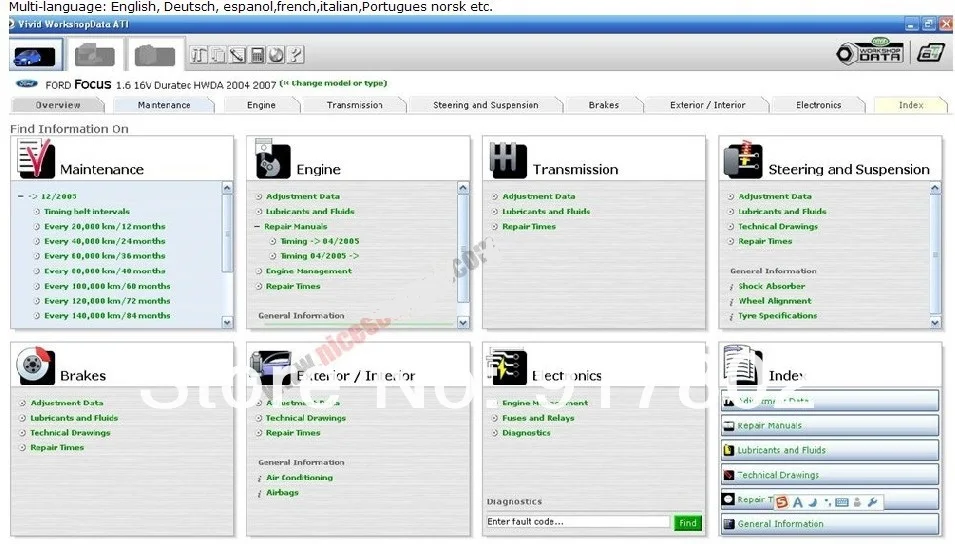Switch to the Electronics tab
Image resolution: width=955 pixels, height=544 pixels.
(x=818, y=105)
